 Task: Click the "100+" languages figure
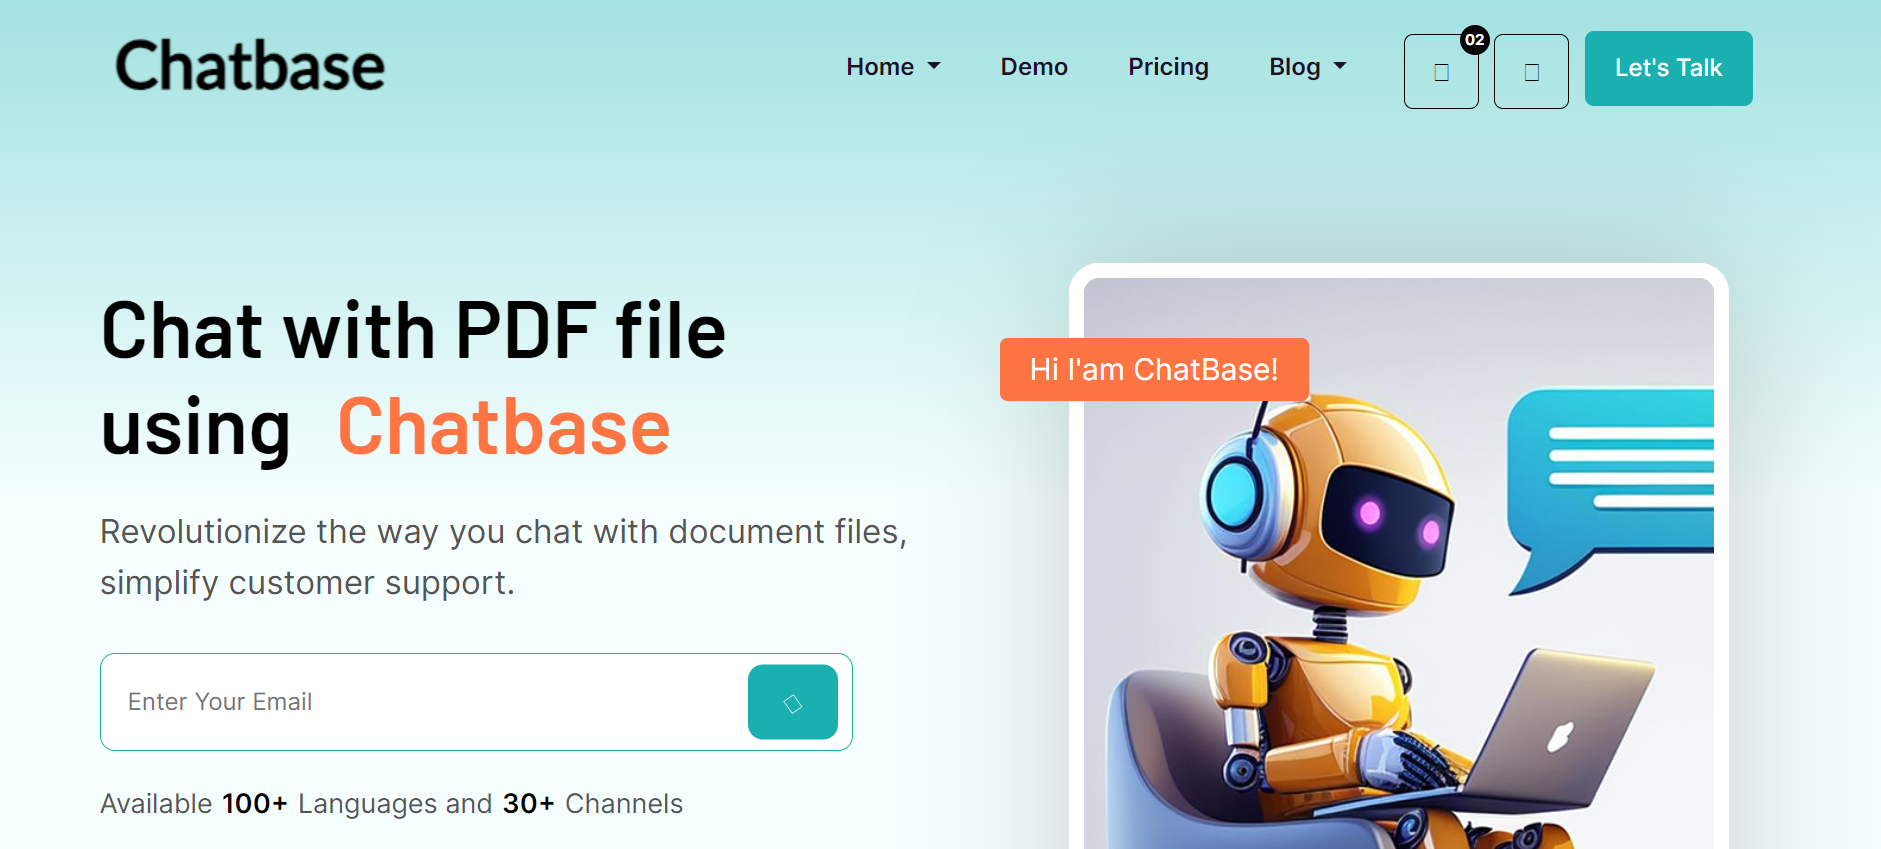click(x=255, y=804)
